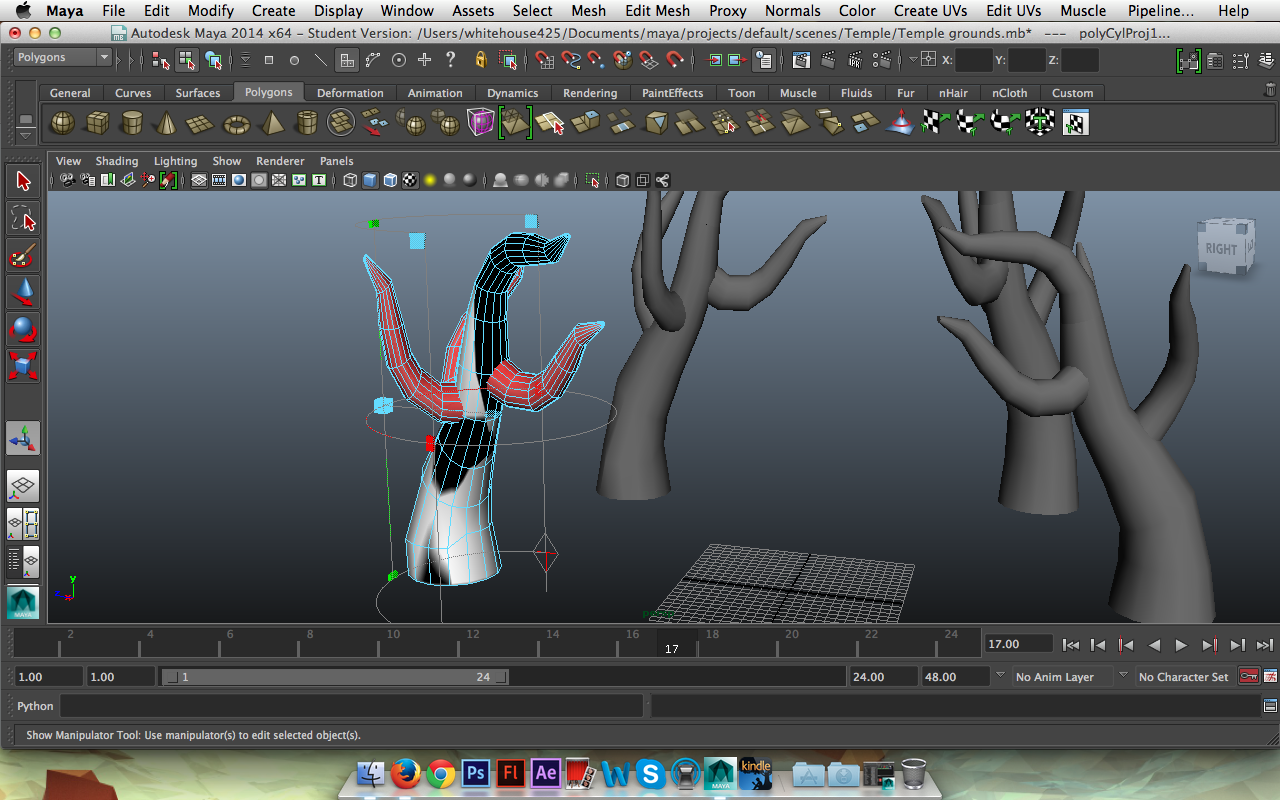The width and height of the screenshot is (1280, 800).
Task: Click the current frame field showing 17.00
Action: (x=1019, y=644)
